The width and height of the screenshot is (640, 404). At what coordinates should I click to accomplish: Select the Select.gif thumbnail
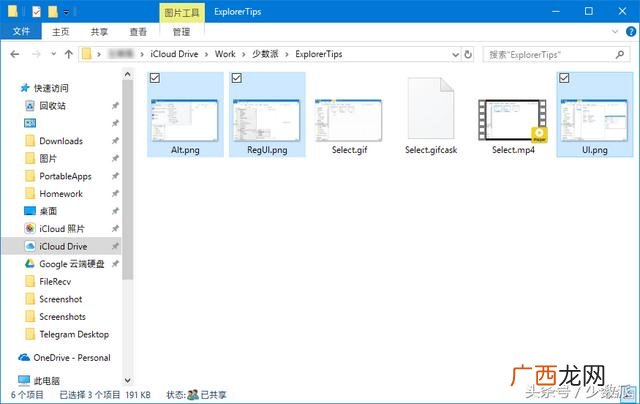(349, 120)
